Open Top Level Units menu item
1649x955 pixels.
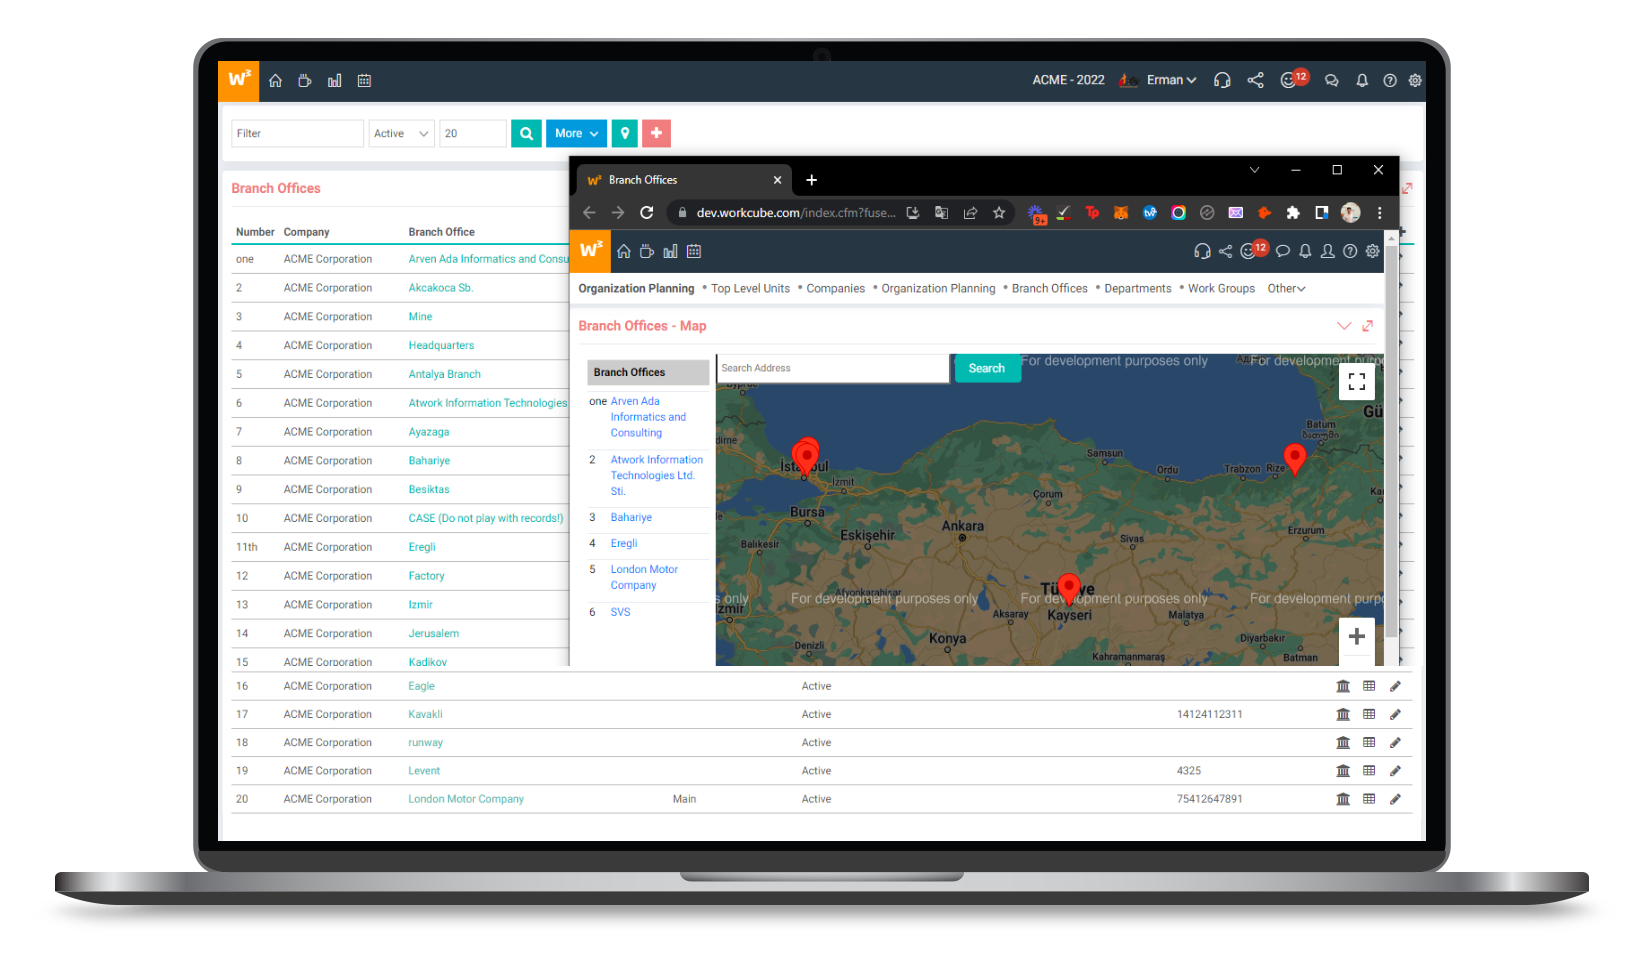coord(750,288)
